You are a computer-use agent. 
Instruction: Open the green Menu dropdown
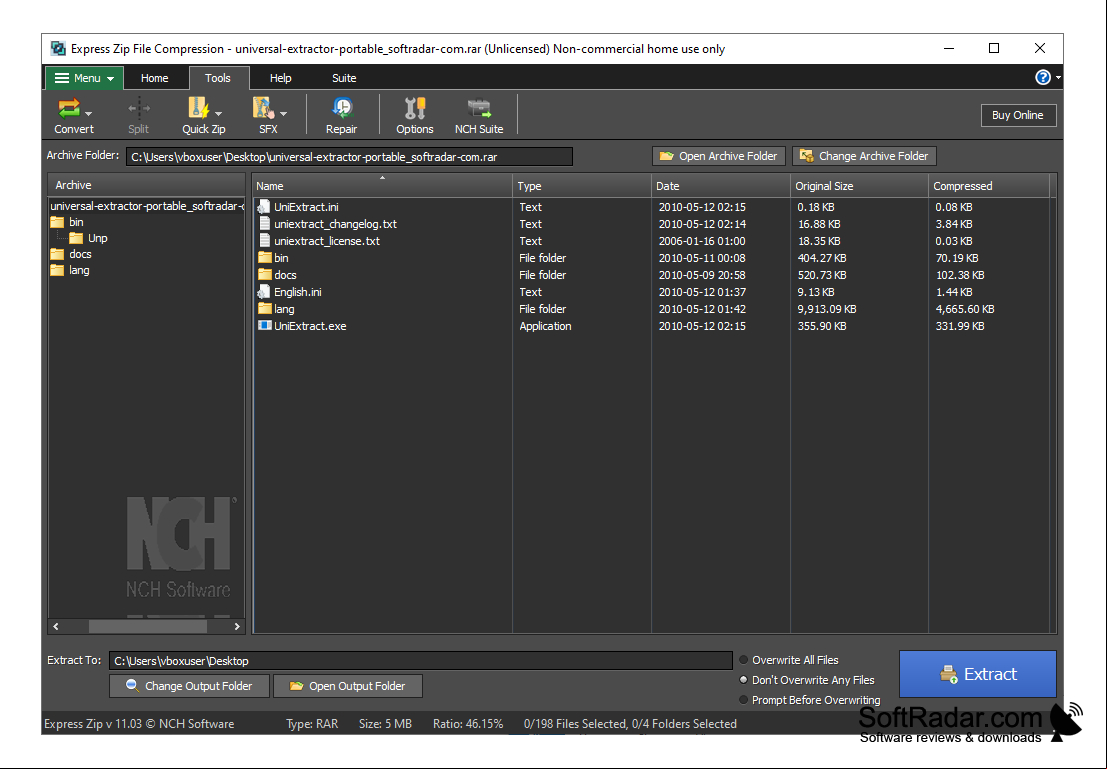point(84,78)
